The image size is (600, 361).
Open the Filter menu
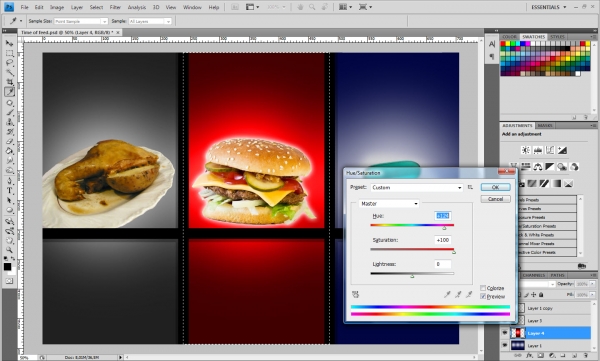[115, 7]
